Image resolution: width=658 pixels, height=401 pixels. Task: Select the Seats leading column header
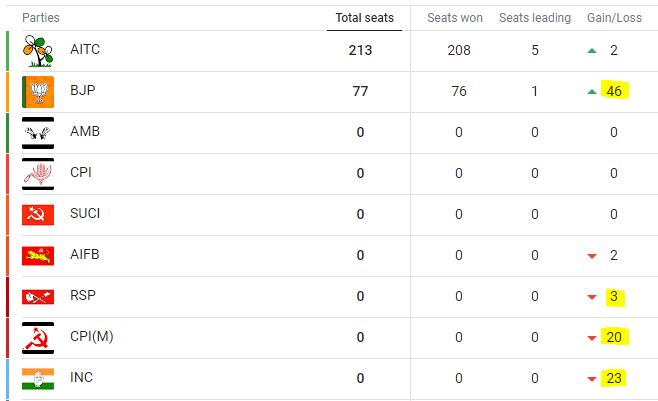pos(535,18)
